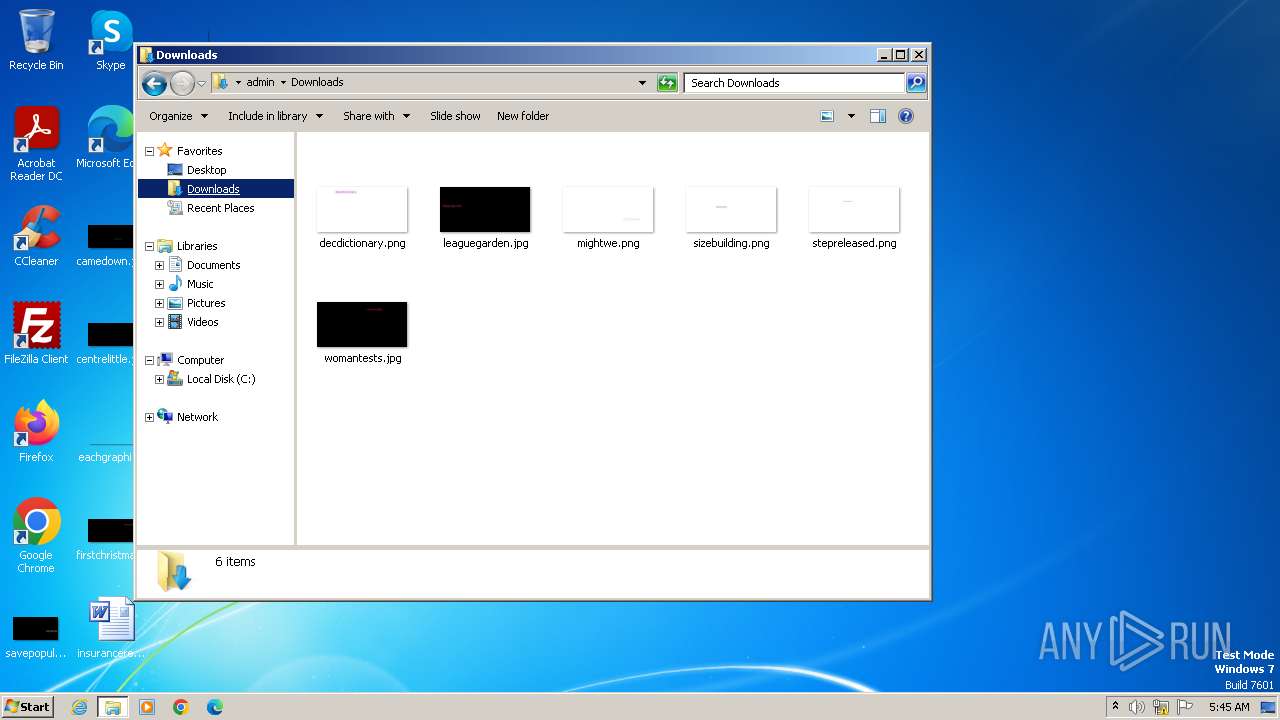Refresh the Downloads folder view
1280x720 pixels.
[667, 83]
